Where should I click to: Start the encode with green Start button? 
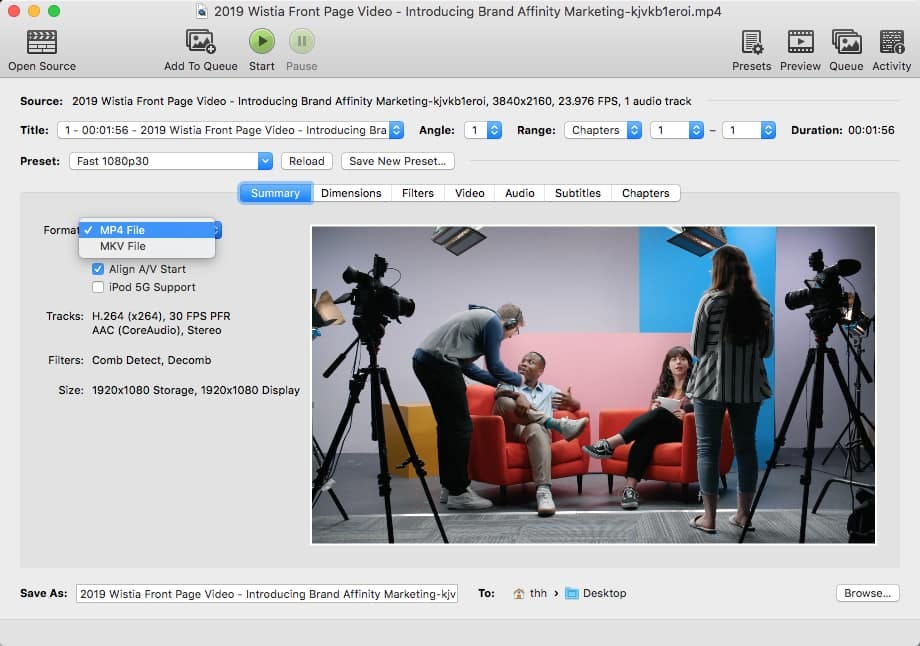coord(262,41)
